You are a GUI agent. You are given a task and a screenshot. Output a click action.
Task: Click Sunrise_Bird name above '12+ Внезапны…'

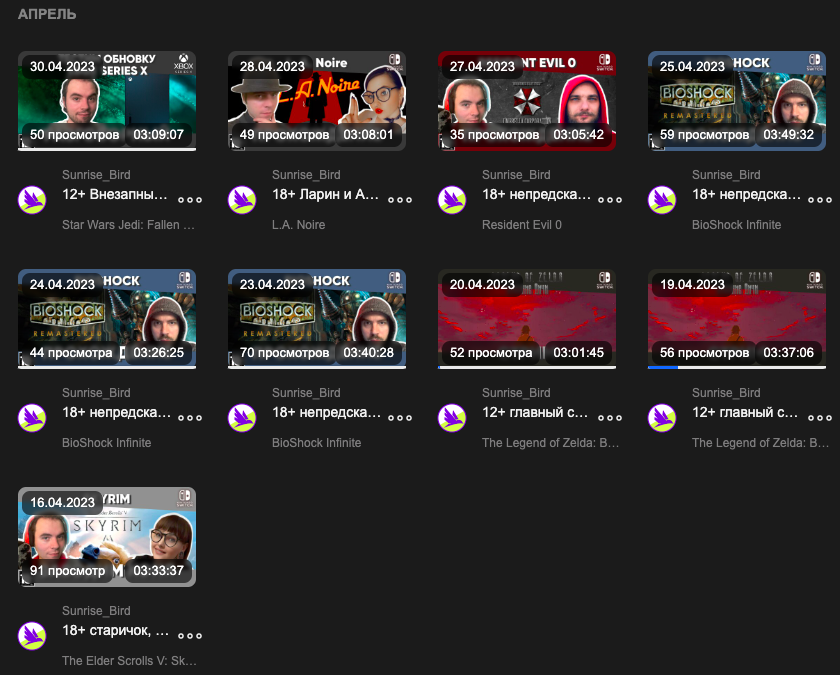(x=96, y=175)
